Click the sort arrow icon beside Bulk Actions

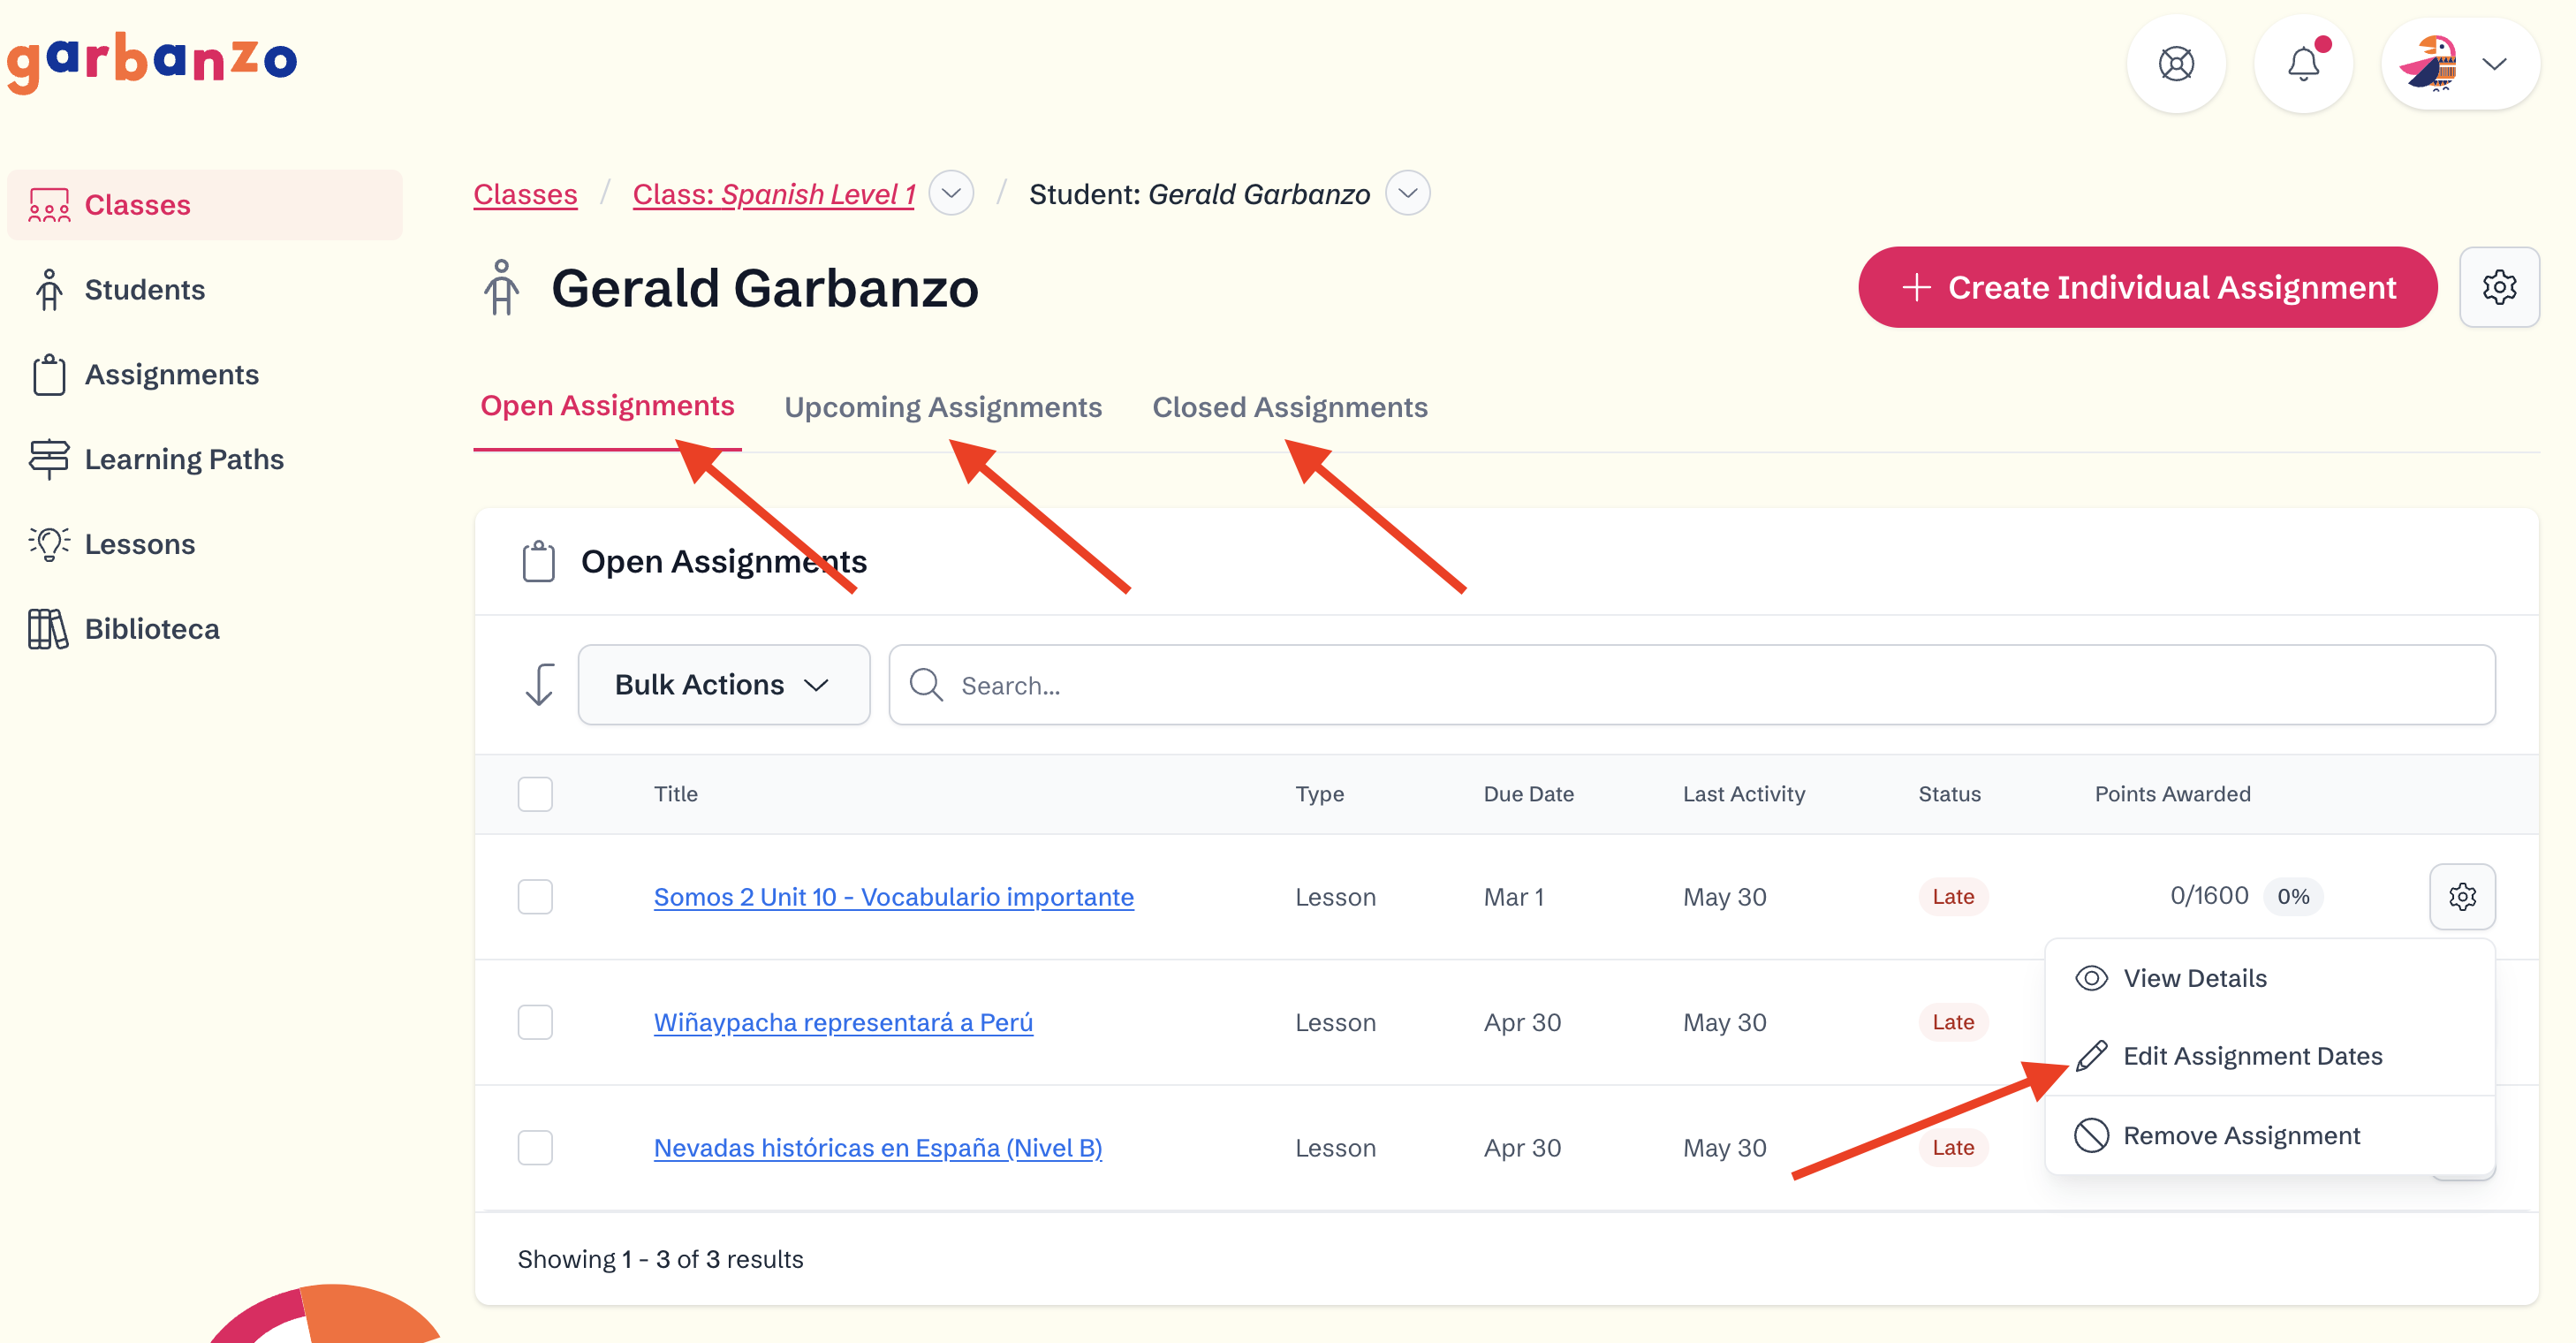pyautogui.click(x=539, y=685)
